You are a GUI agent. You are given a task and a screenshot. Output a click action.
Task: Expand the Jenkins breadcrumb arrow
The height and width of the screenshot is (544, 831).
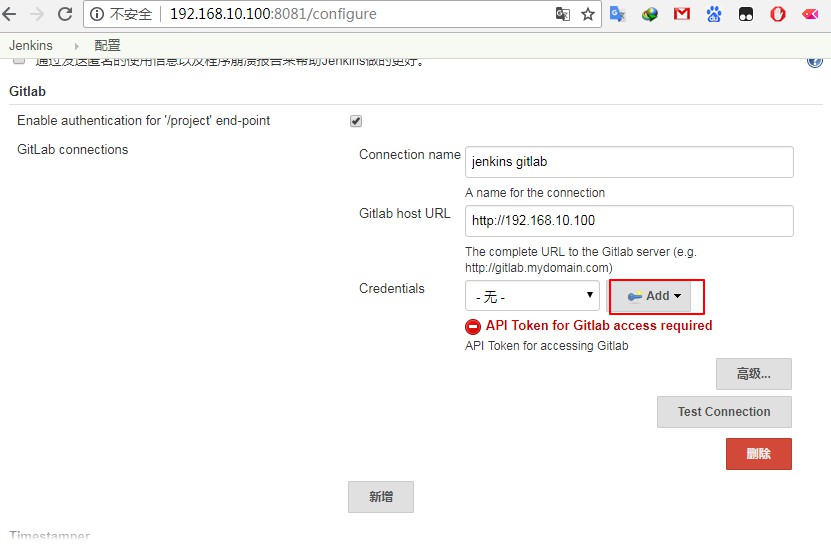point(76,46)
